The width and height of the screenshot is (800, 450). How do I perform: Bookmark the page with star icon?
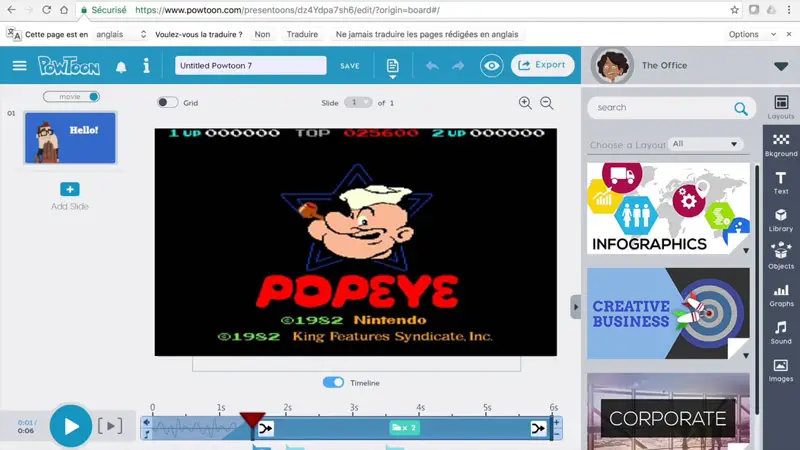[734, 10]
